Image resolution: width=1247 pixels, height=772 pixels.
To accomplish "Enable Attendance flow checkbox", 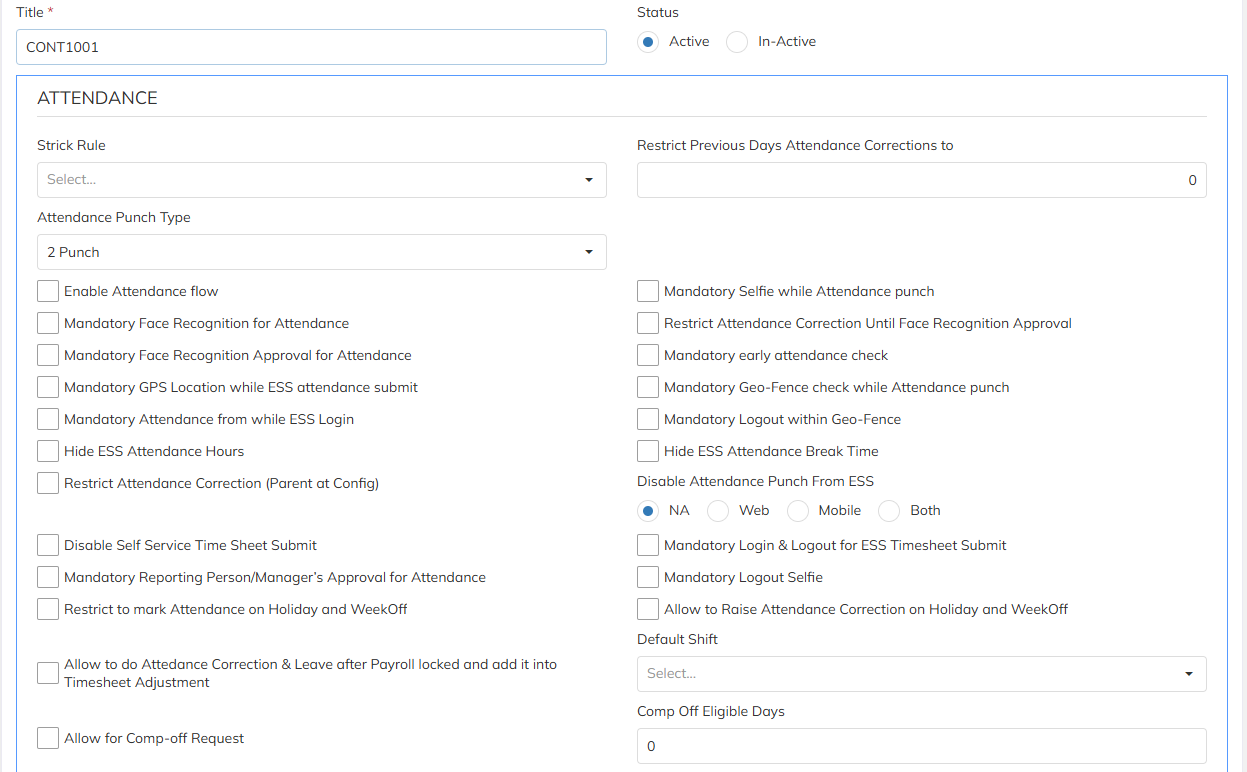I will 48,291.
